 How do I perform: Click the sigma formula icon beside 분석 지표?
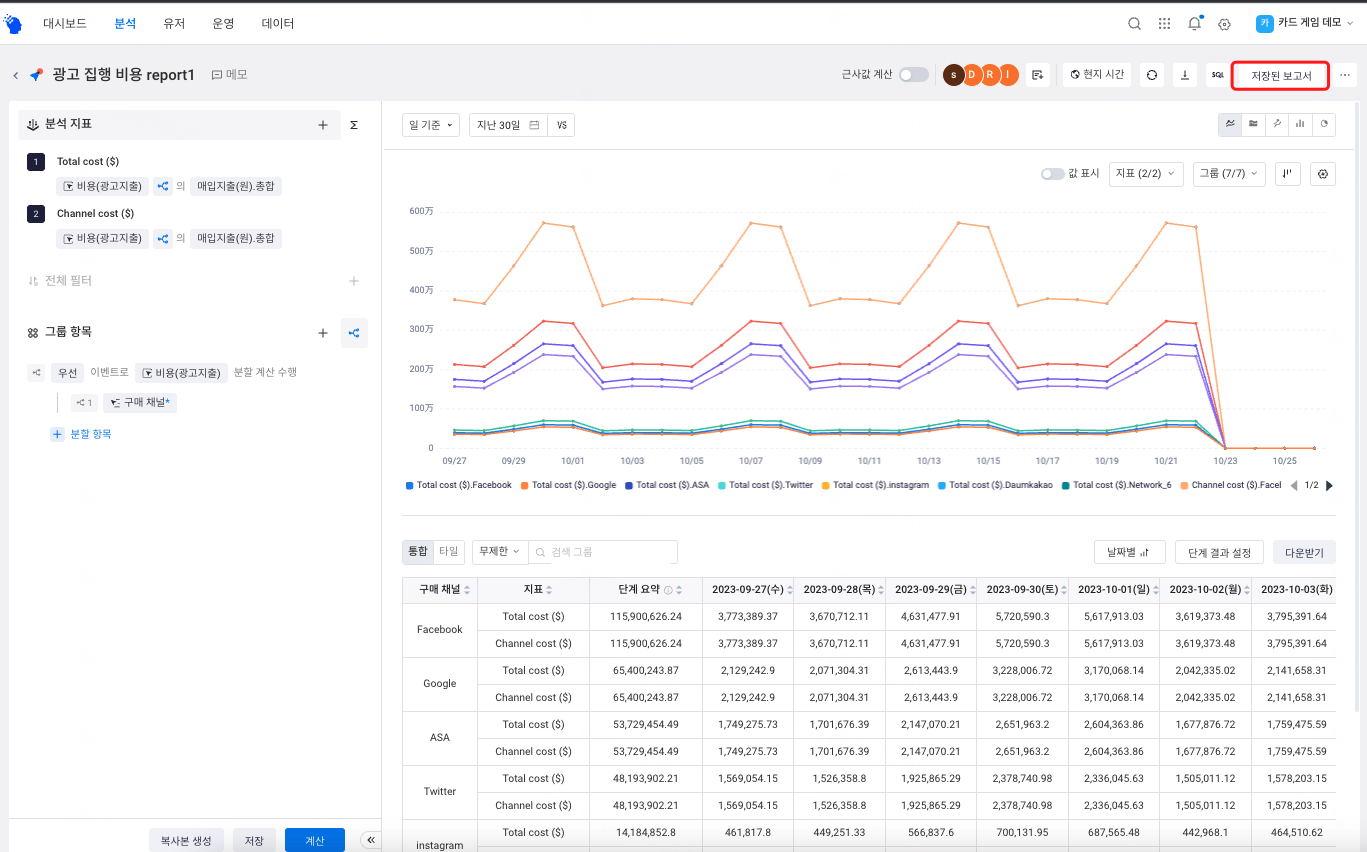pyautogui.click(x=353, y=125)
